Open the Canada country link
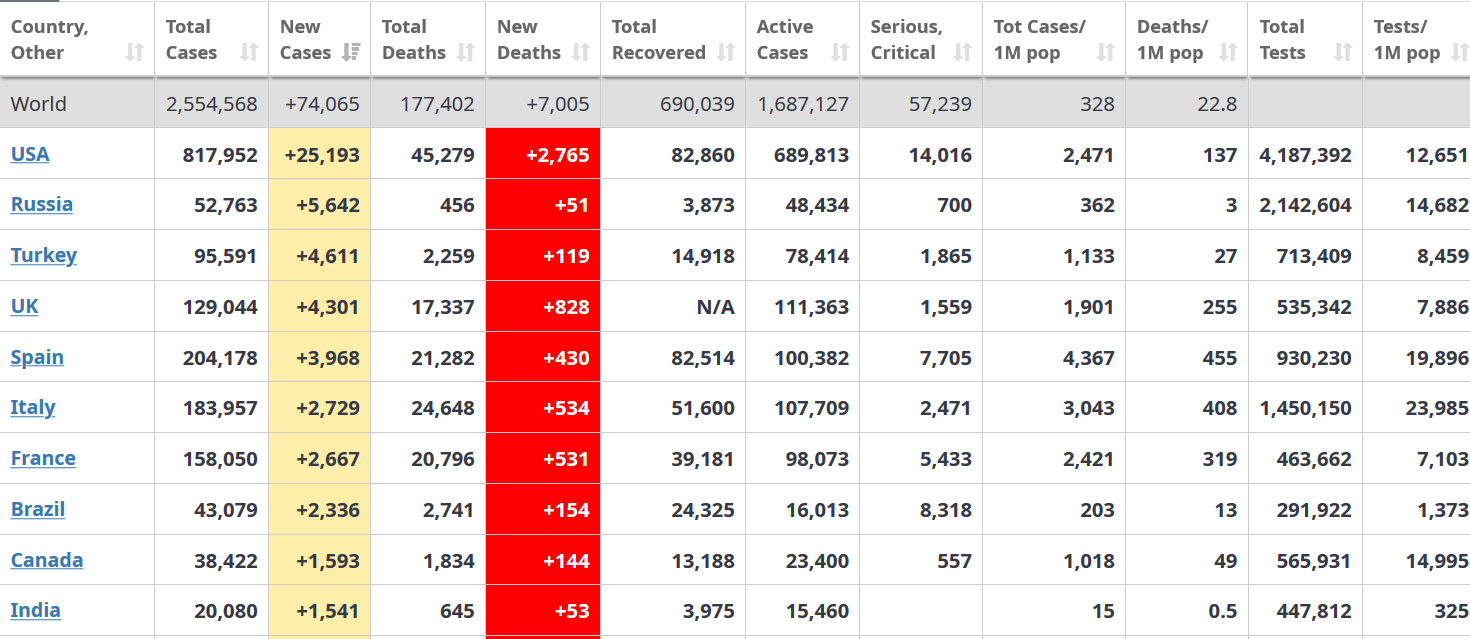Image resolution: width=1470 pixels, height=639 pixels. [x=47, y=560]
